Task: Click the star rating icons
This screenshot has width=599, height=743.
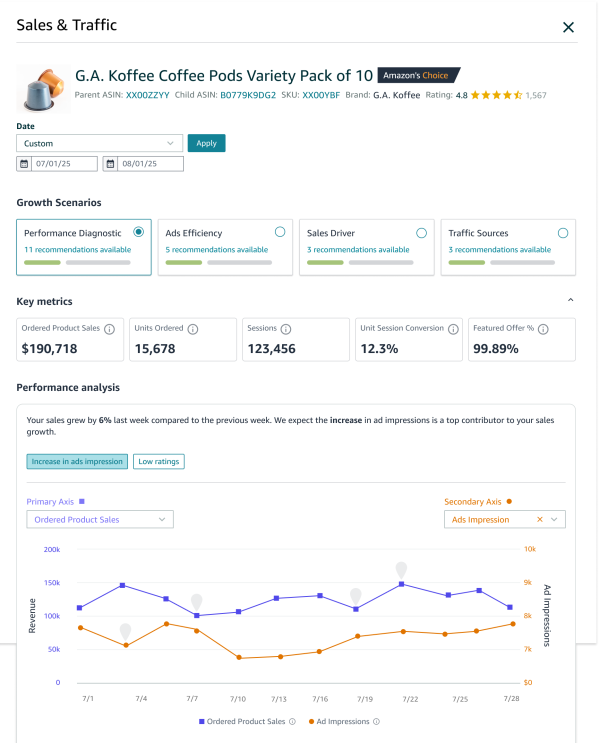Action: 496,95
